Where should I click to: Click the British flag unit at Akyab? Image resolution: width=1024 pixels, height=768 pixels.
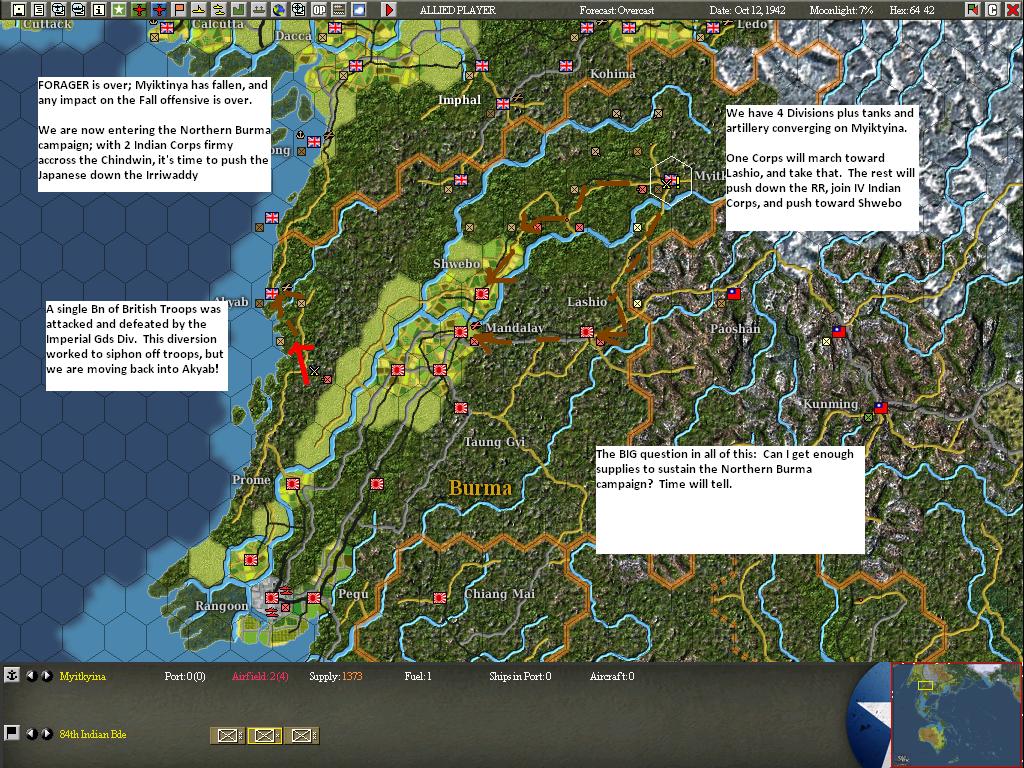tap(272, 294)
